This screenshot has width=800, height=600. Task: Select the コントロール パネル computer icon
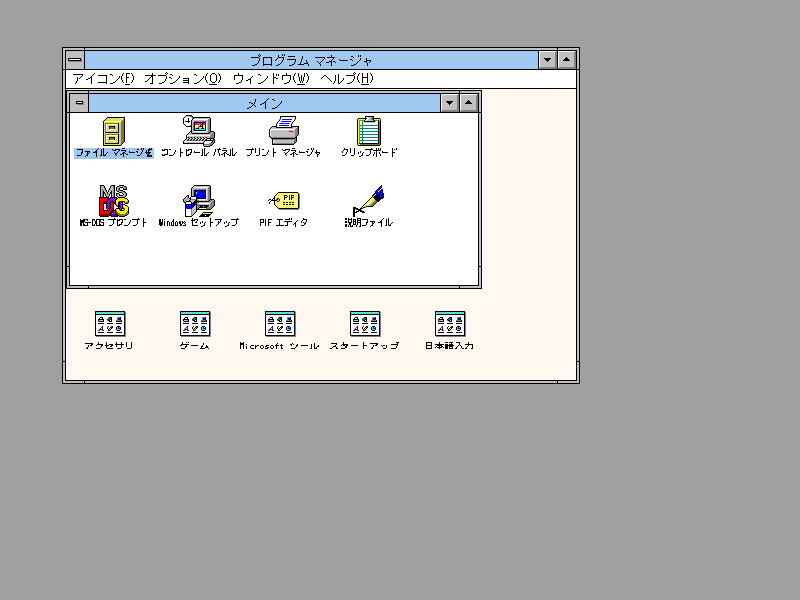pyautogui.click(x=198, y=131)
